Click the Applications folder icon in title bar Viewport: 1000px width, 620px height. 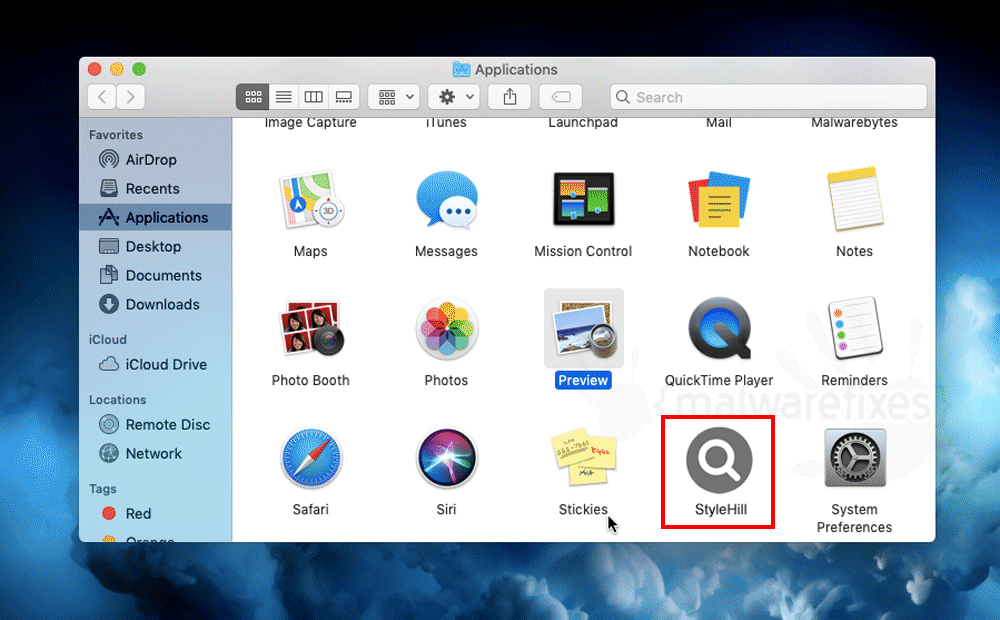coord(461,69)
